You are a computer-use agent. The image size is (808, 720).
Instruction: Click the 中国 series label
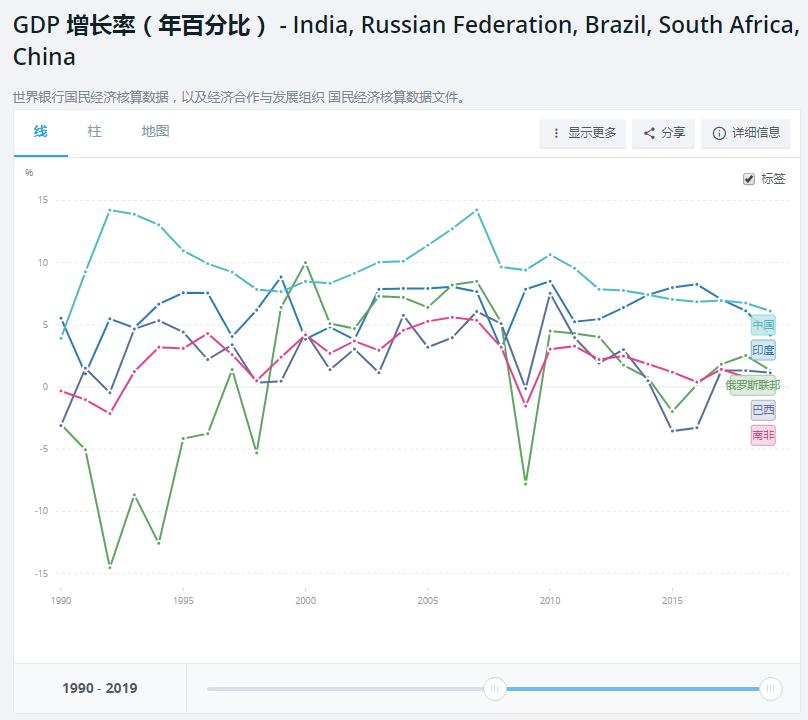click(x=763, y=325)
